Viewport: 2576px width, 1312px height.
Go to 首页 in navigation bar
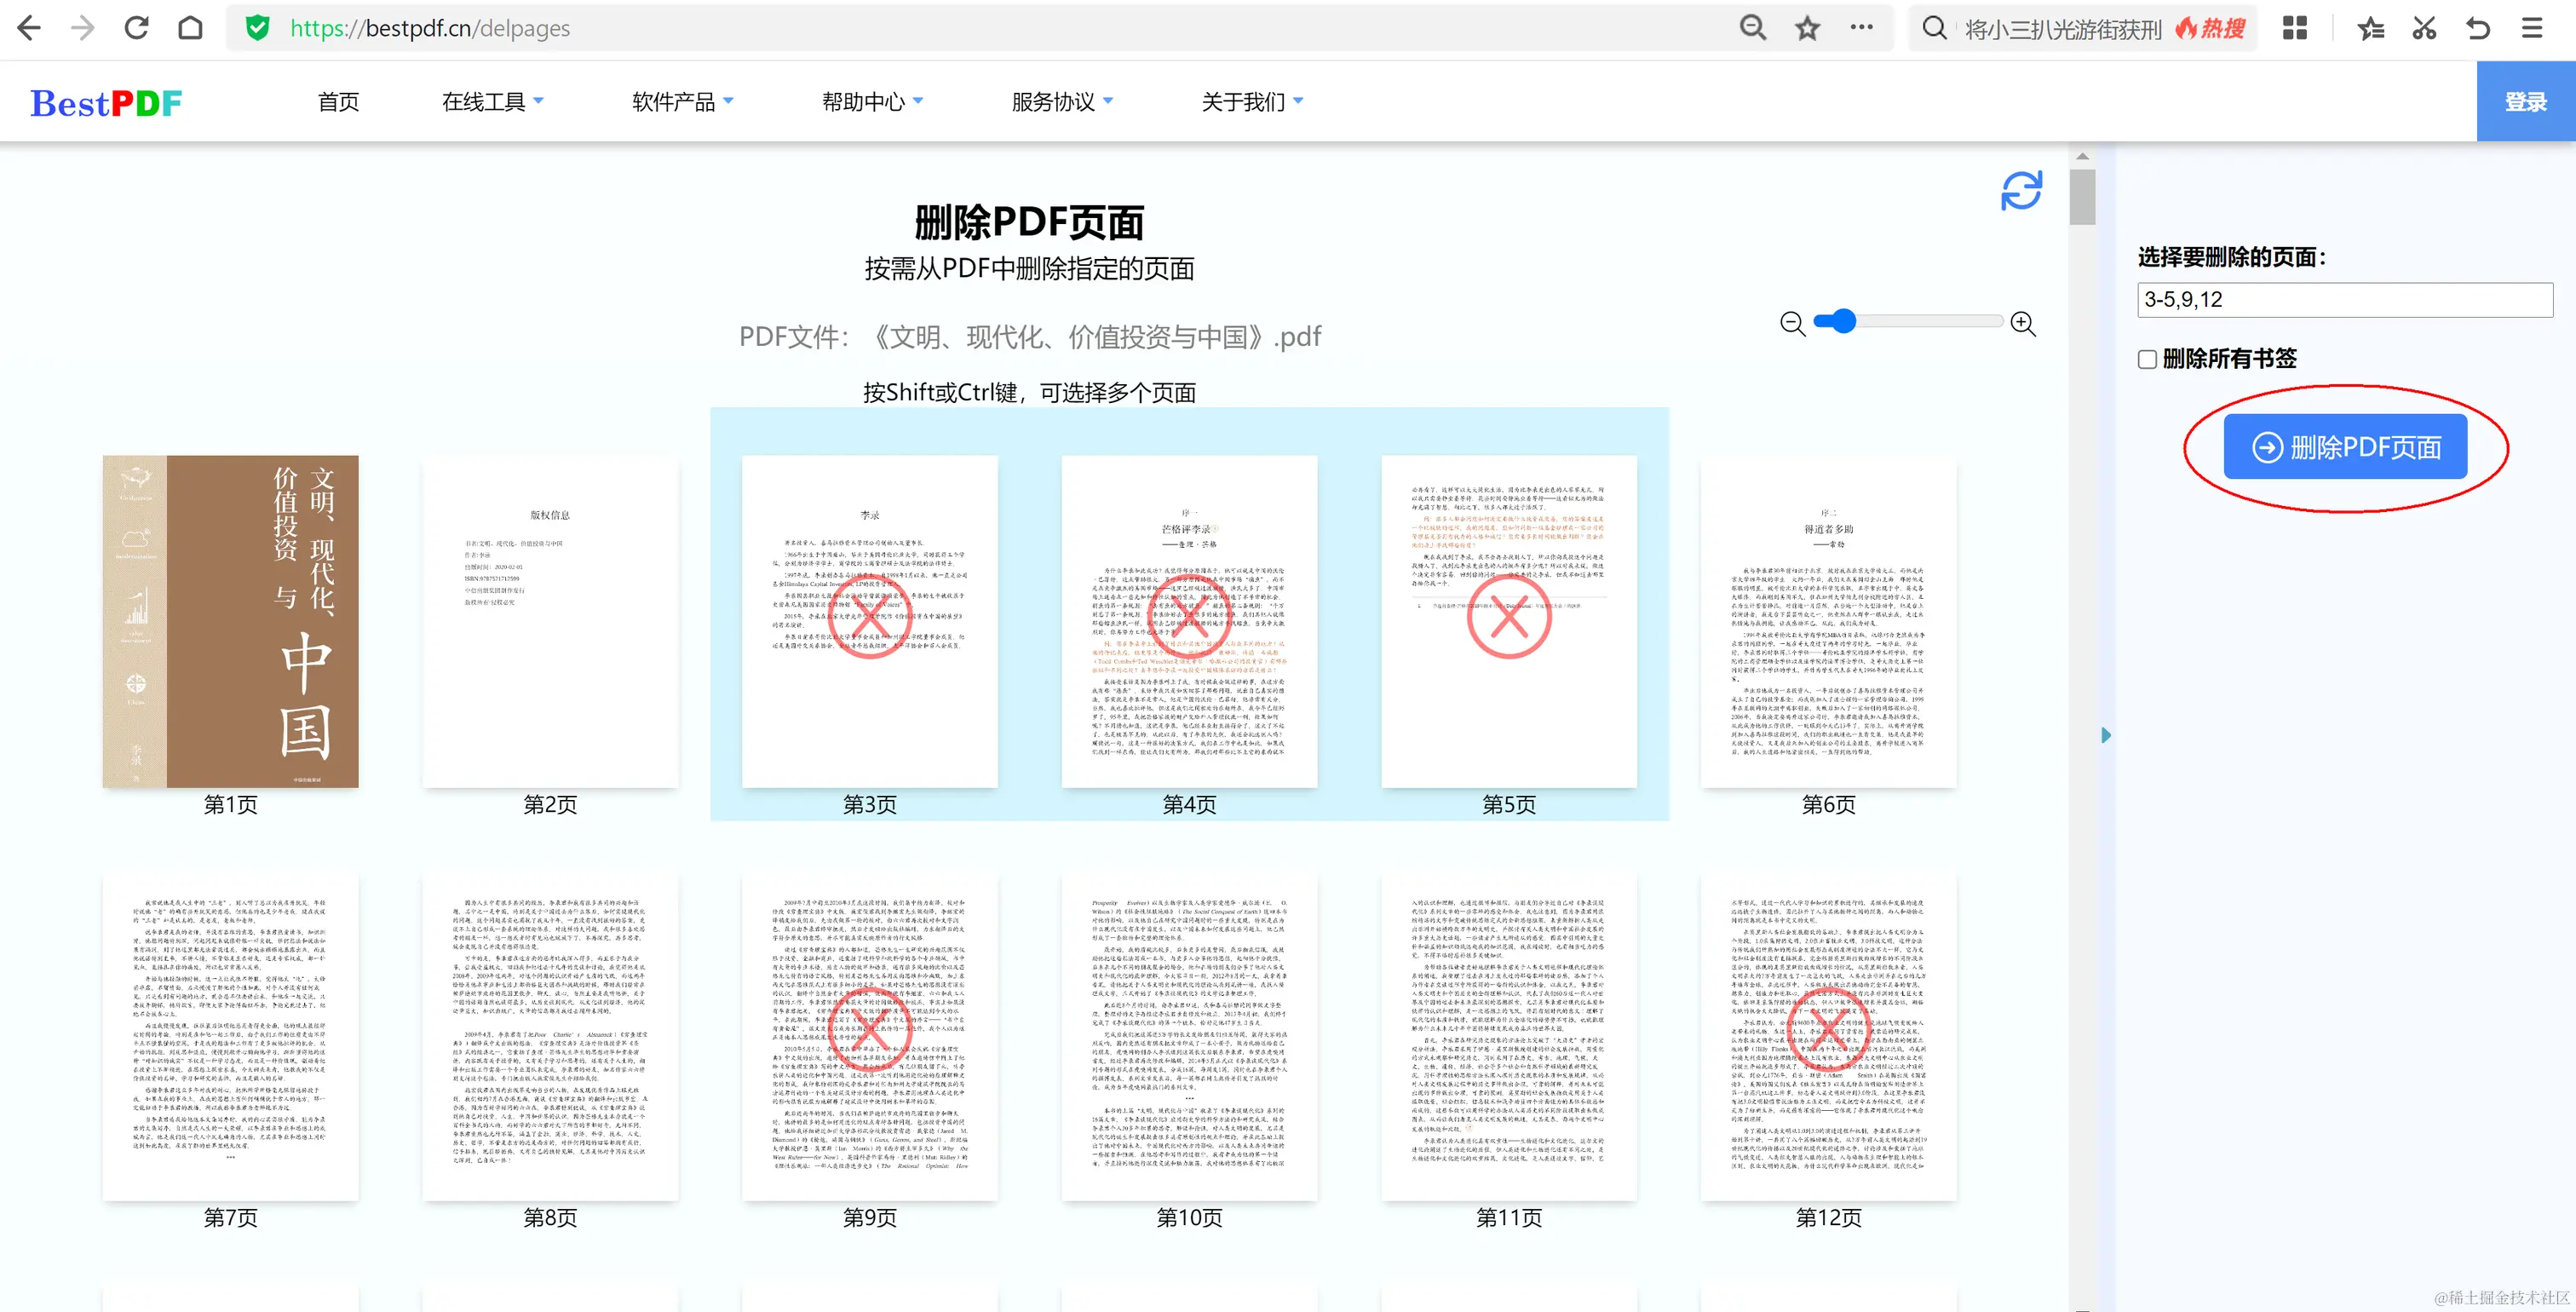(338, 102)
